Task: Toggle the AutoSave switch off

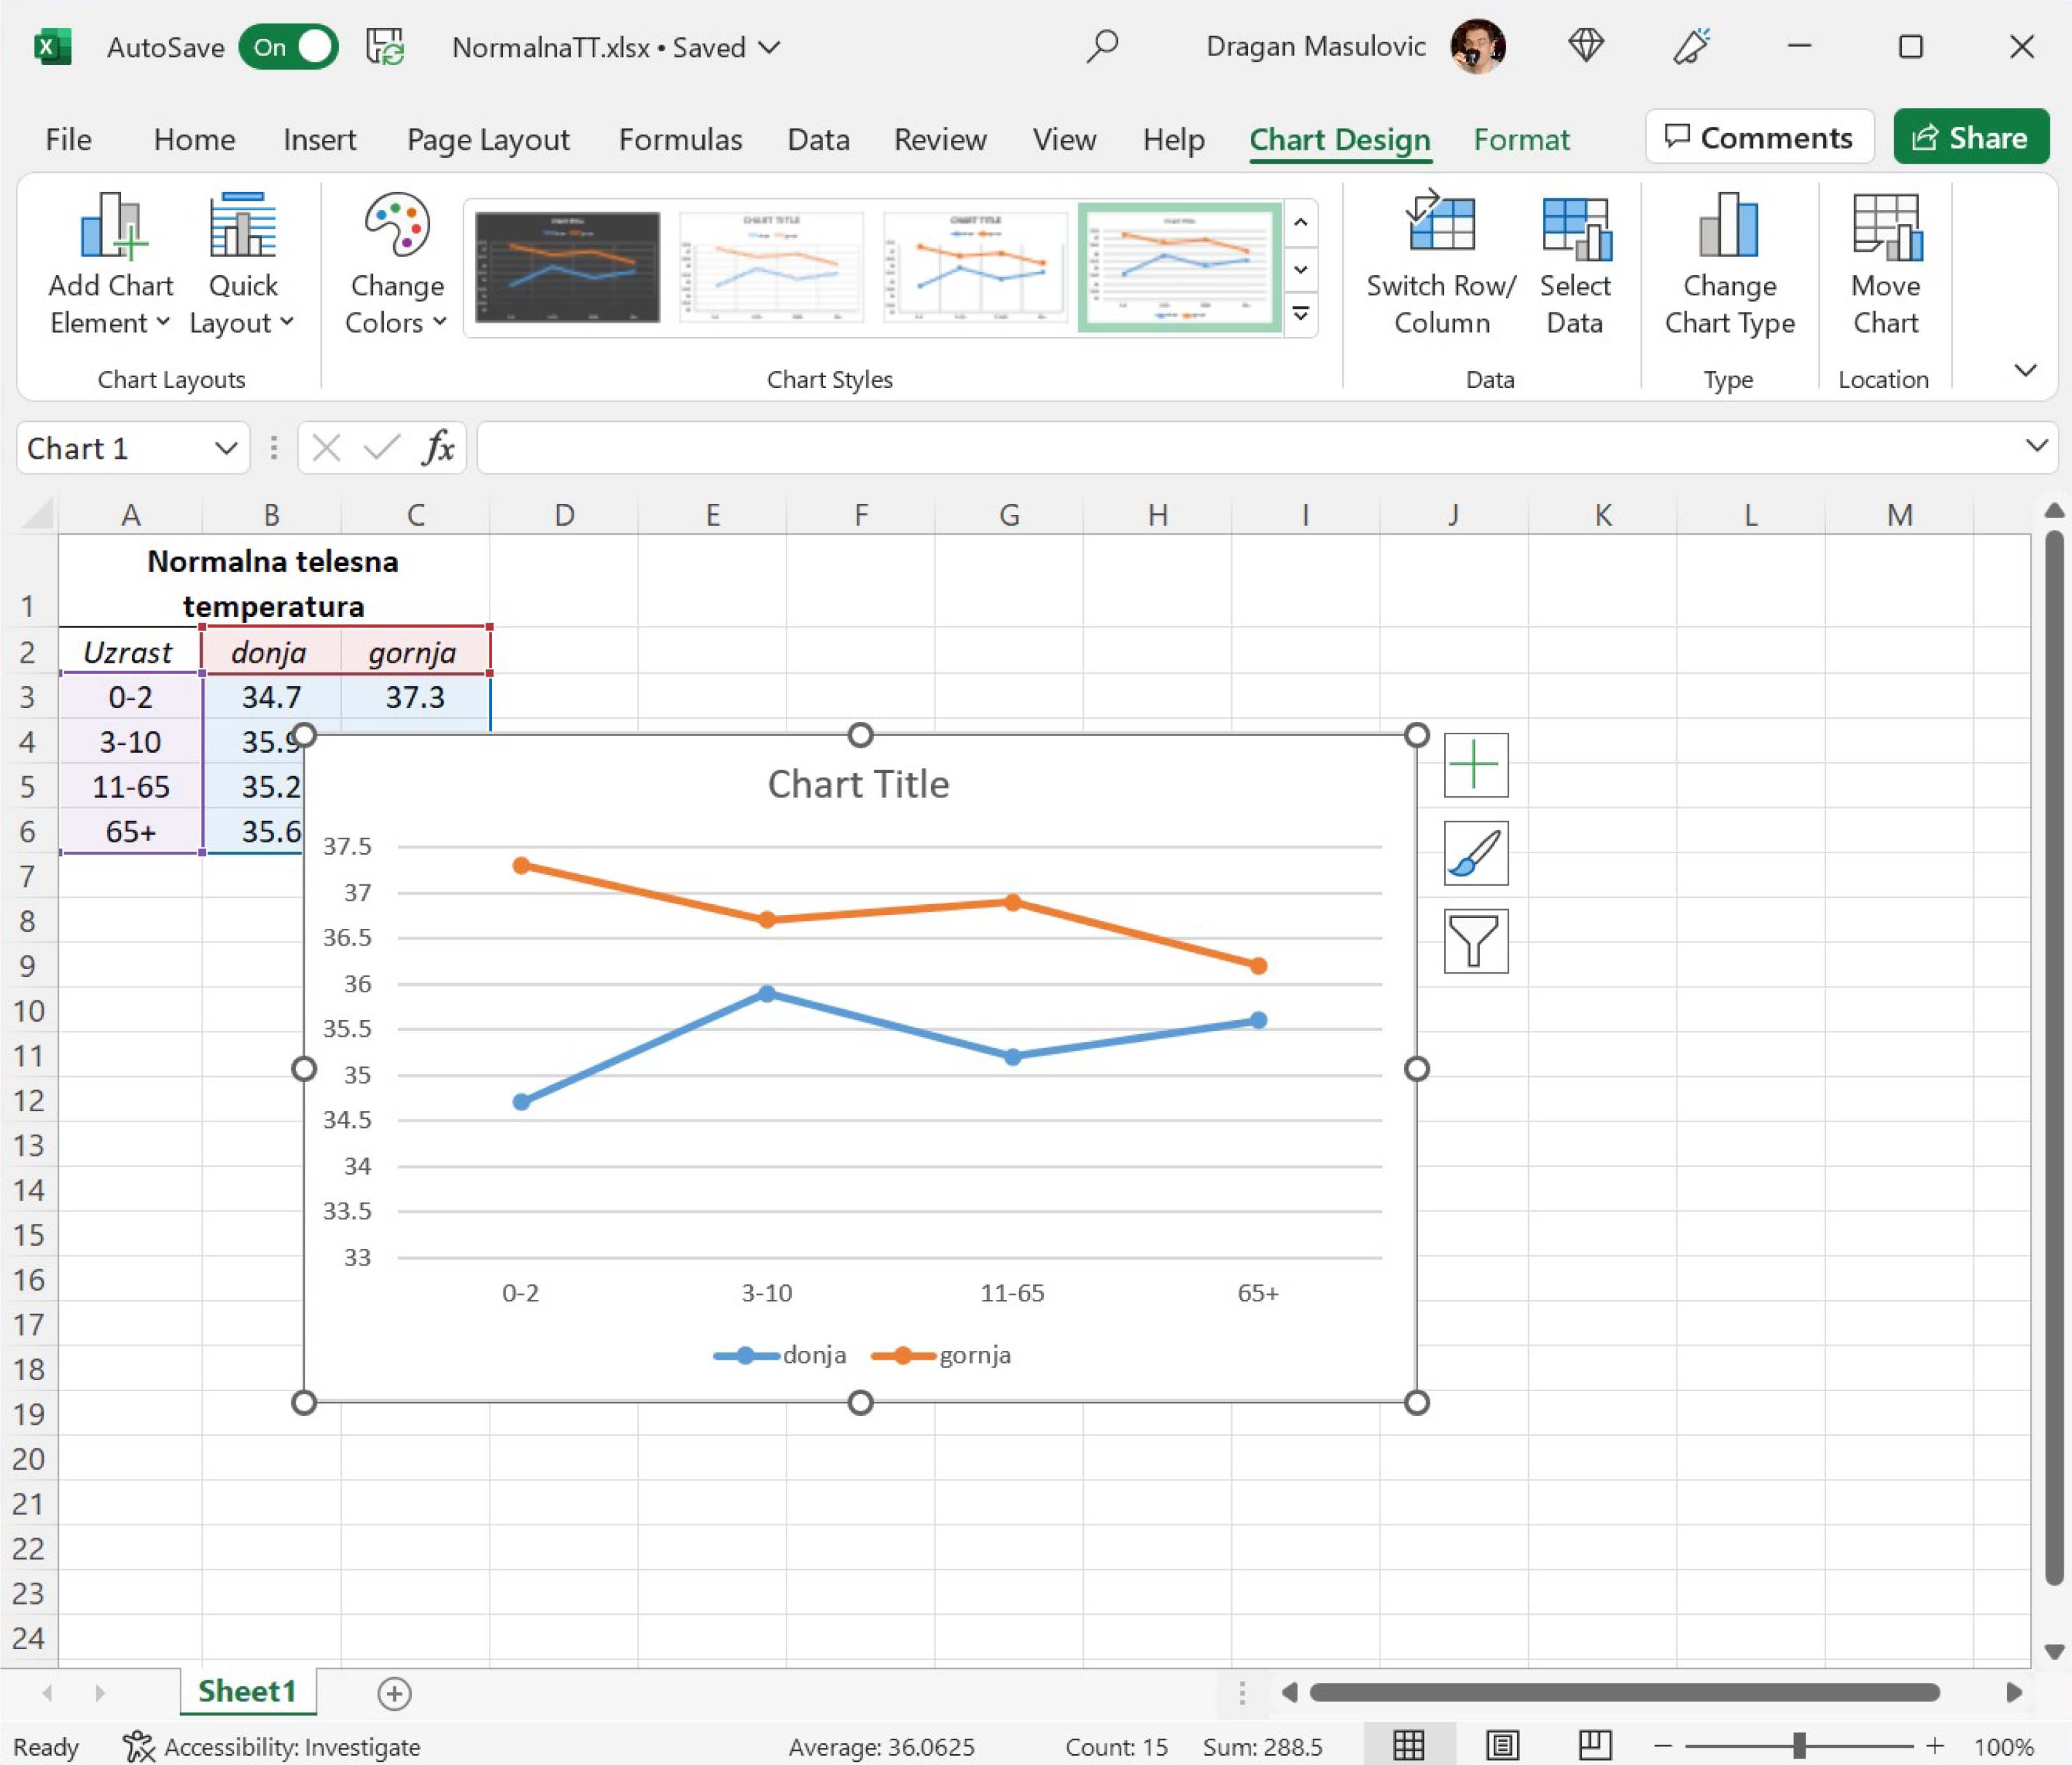Action: click(289, 47)
